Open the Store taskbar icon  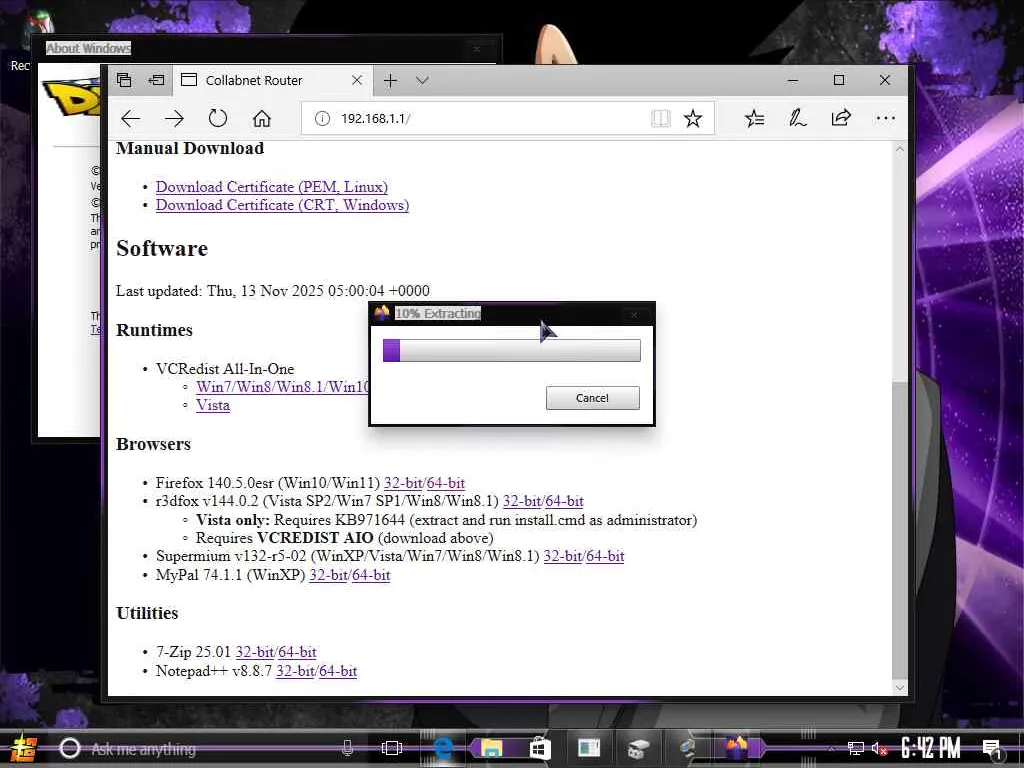[x=539, y=748]
